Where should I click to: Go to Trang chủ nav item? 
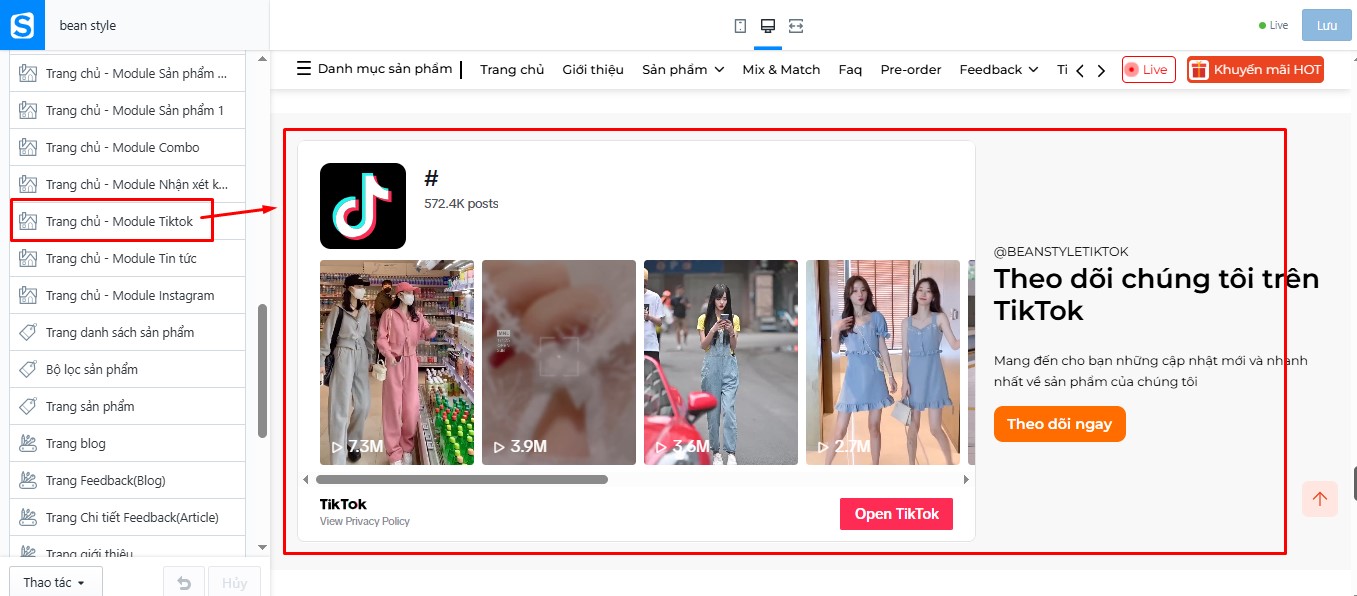click(512, 70)
